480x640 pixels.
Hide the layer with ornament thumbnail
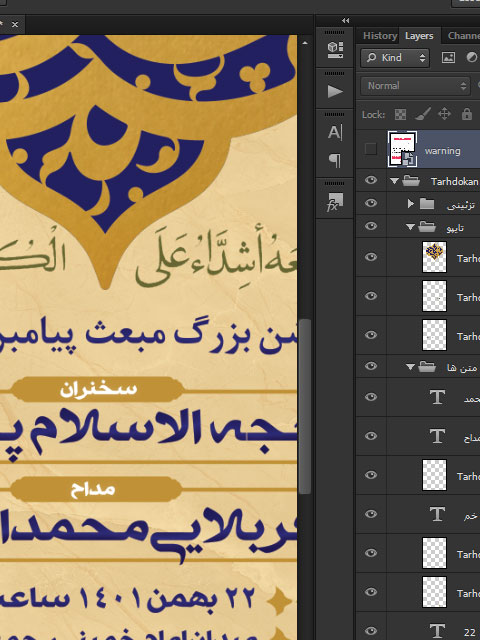(371, 257)
